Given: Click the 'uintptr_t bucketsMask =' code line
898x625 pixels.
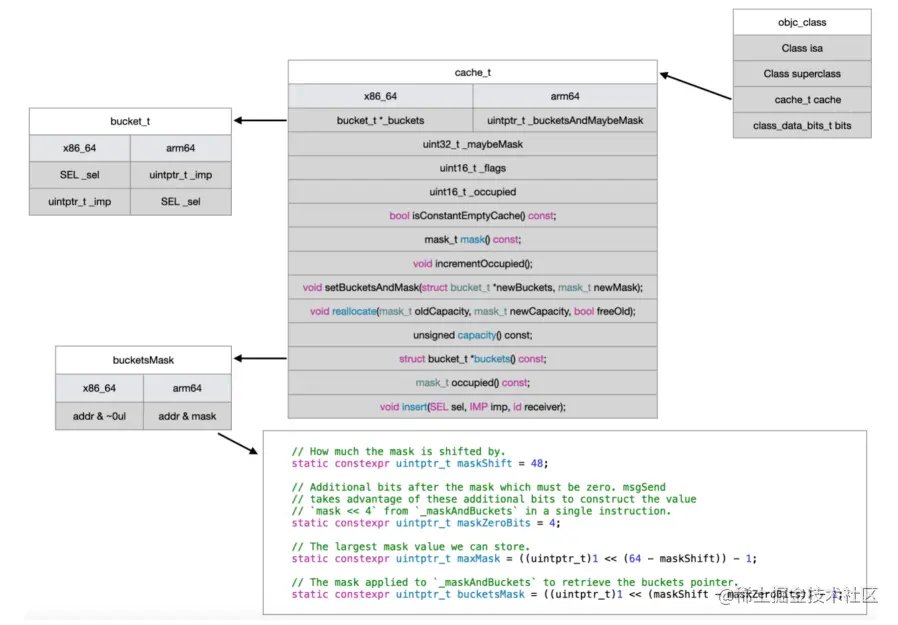Looking at the screenshot, I should (567, 595).
